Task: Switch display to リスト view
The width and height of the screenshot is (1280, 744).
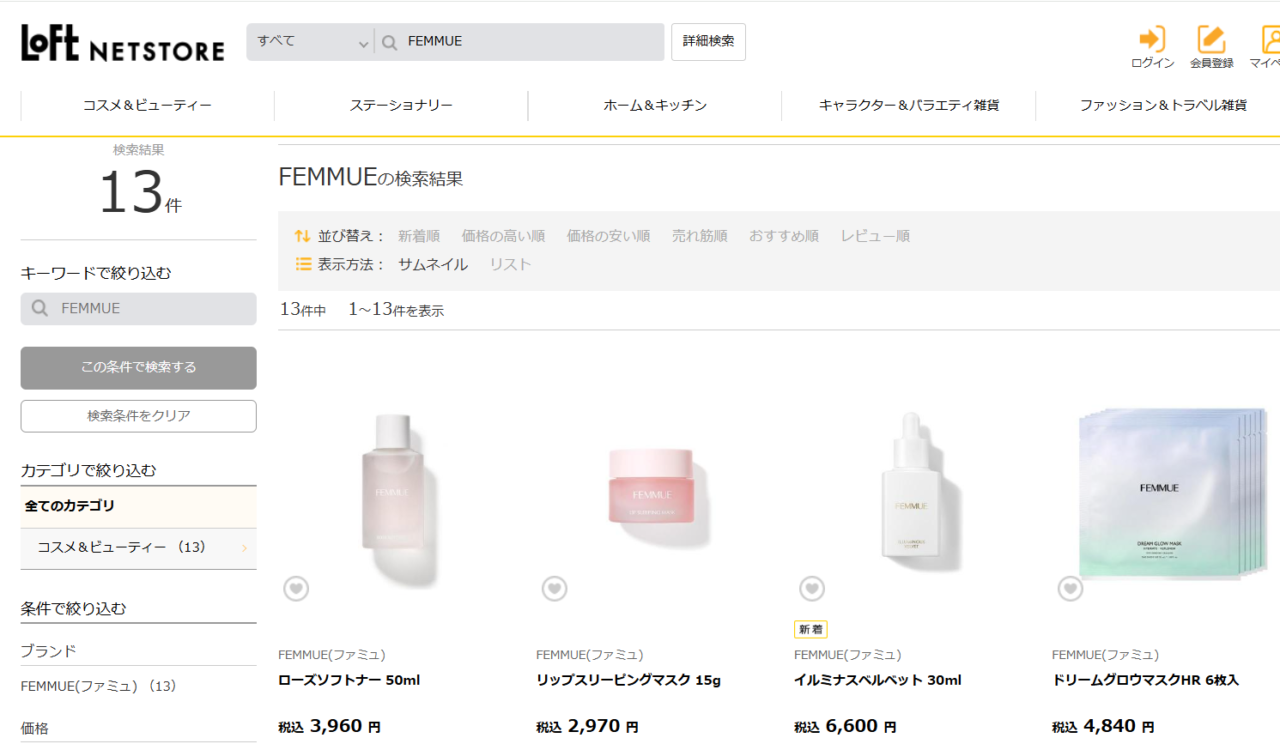Action: (510, 264)
